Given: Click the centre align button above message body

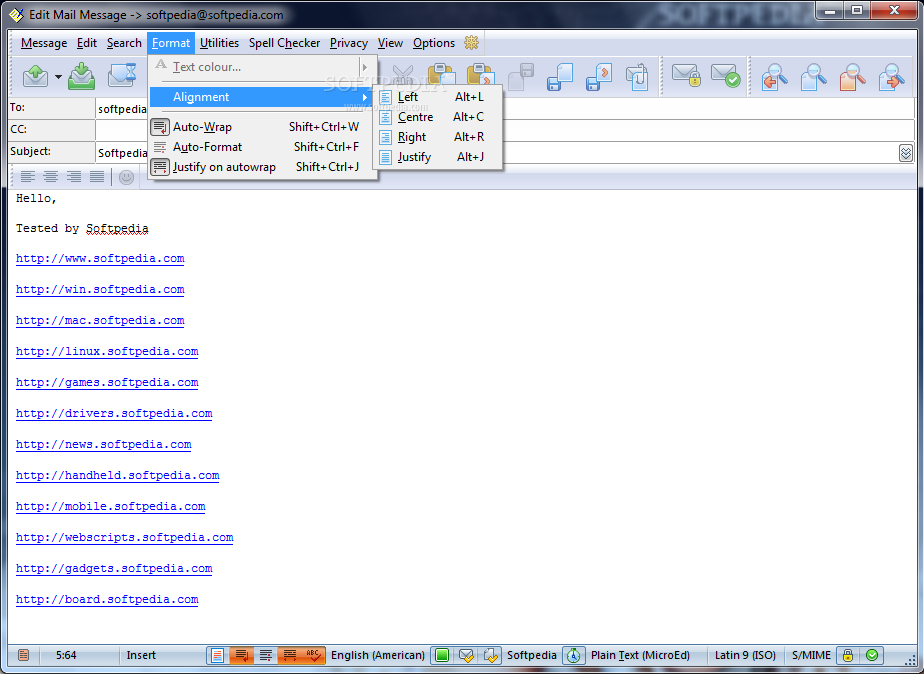Looking at the screenshot, I should pos(51,176).
